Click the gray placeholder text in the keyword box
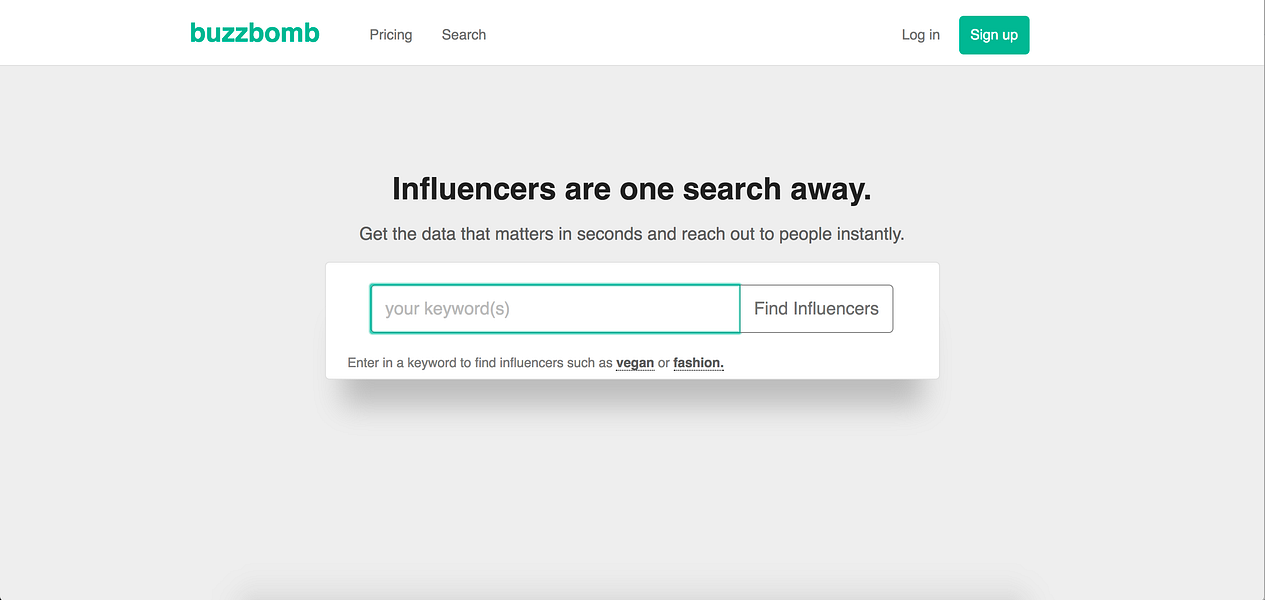Screen dimensions: 1265x600 click(447, 309)
